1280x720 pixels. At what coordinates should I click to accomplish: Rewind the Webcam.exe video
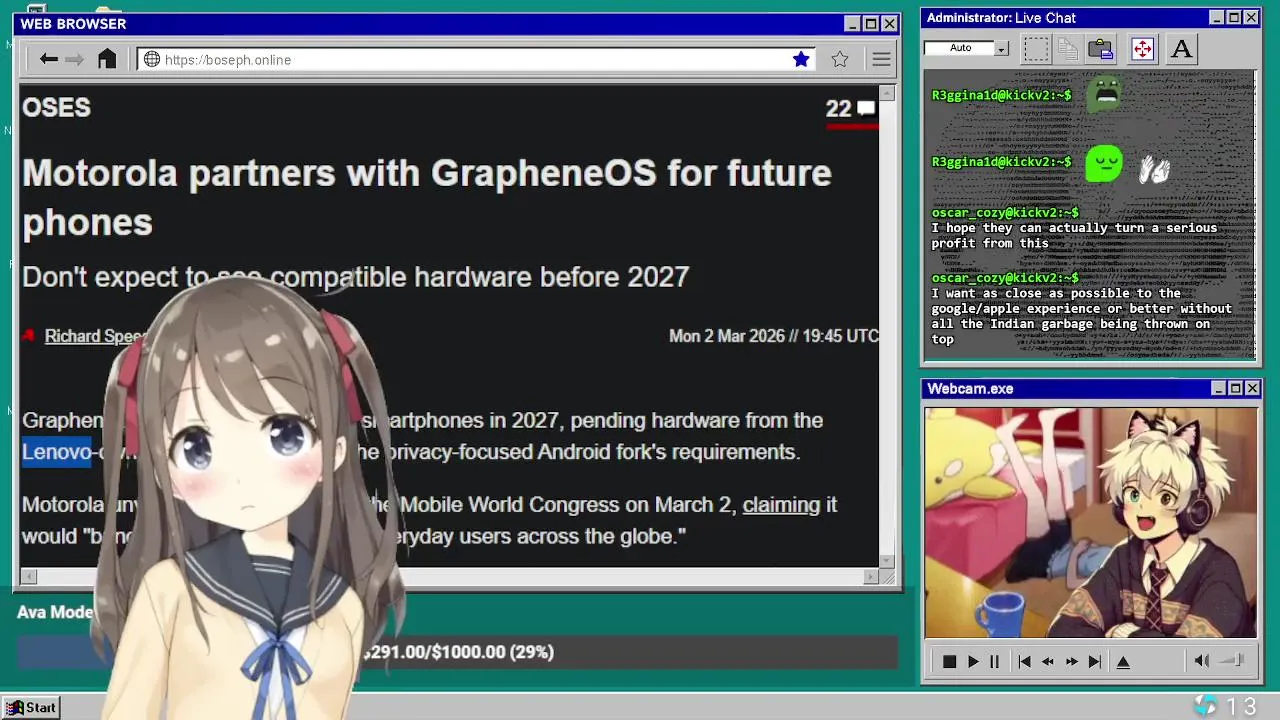pos(1048,661)
